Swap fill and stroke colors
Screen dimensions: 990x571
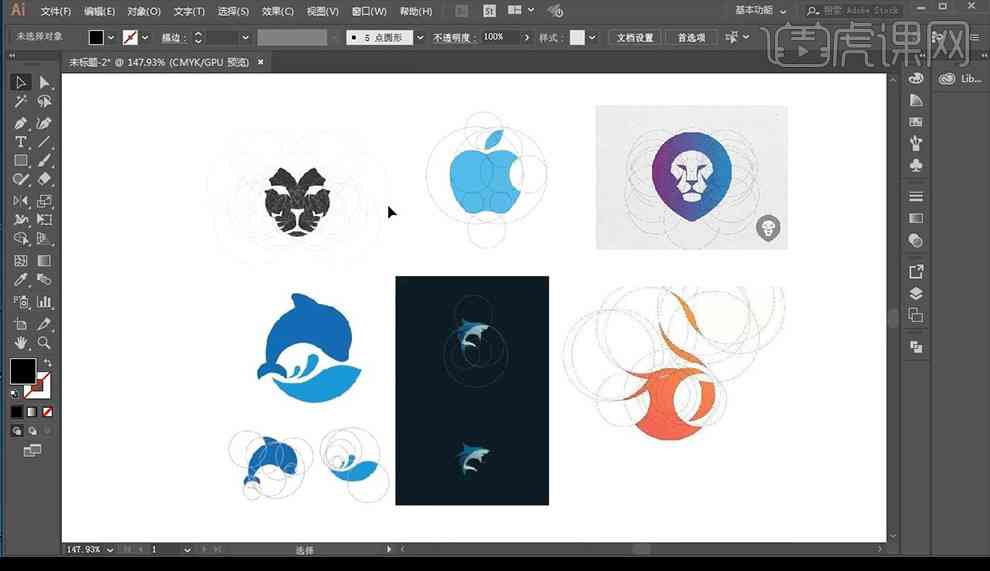coord(47,363)
